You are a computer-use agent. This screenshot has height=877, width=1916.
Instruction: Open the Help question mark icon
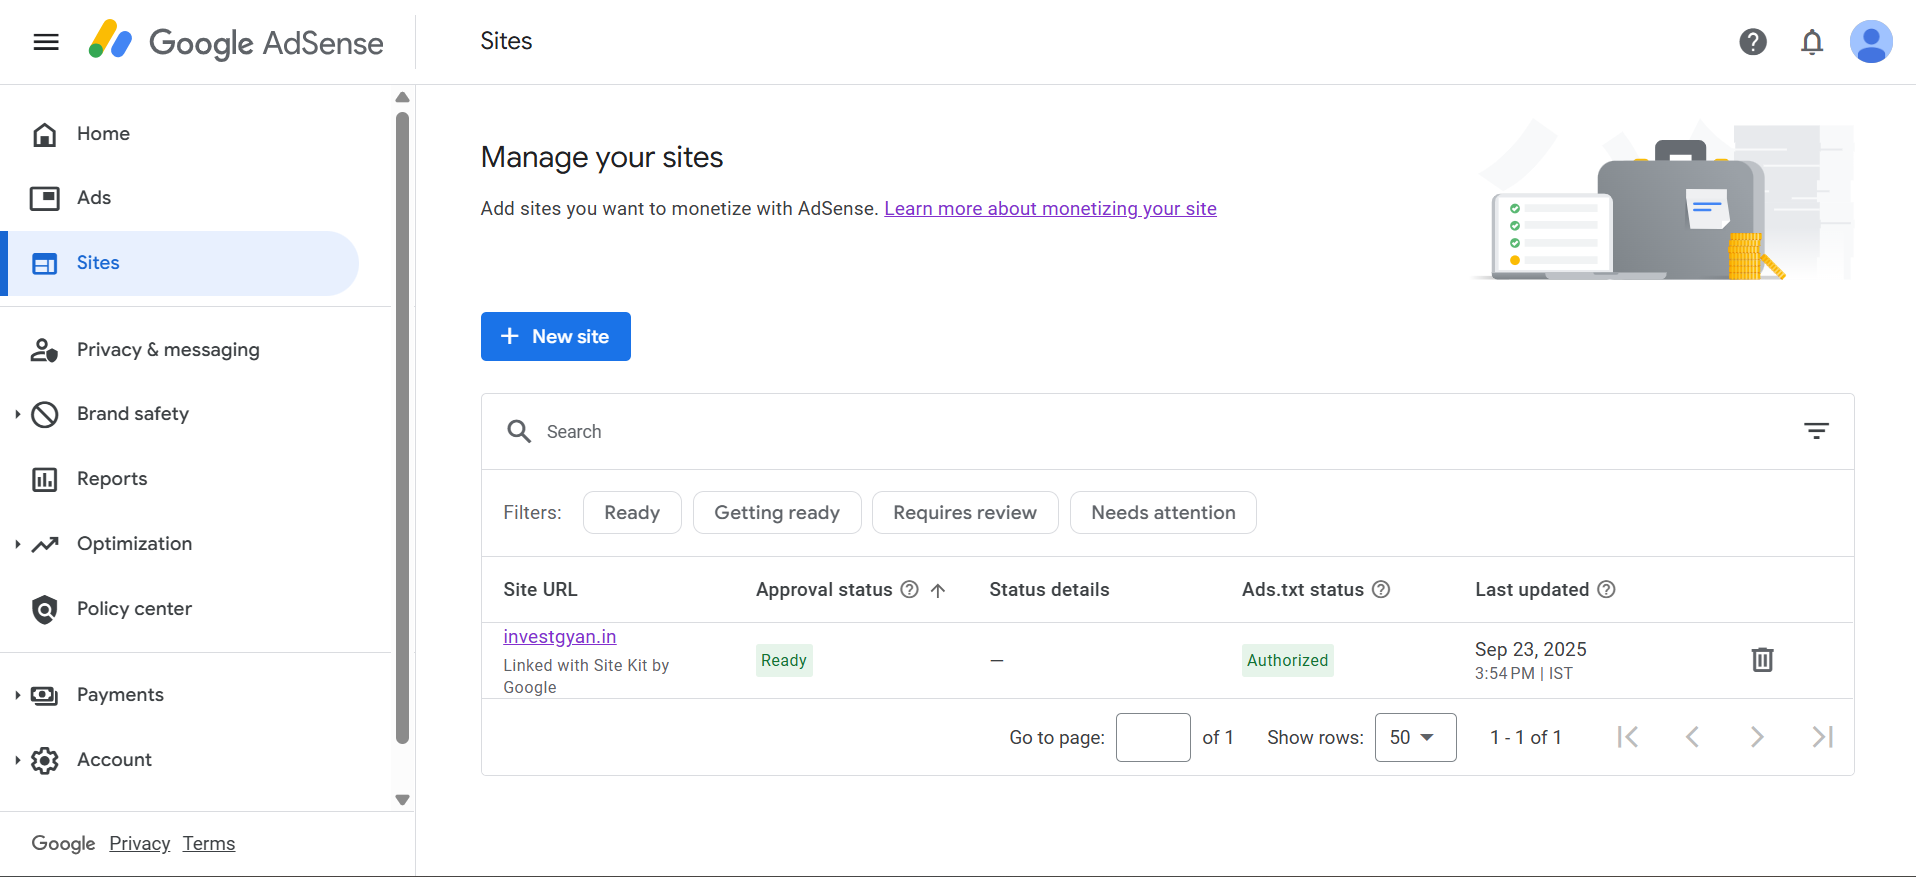tap(1752, 42)
